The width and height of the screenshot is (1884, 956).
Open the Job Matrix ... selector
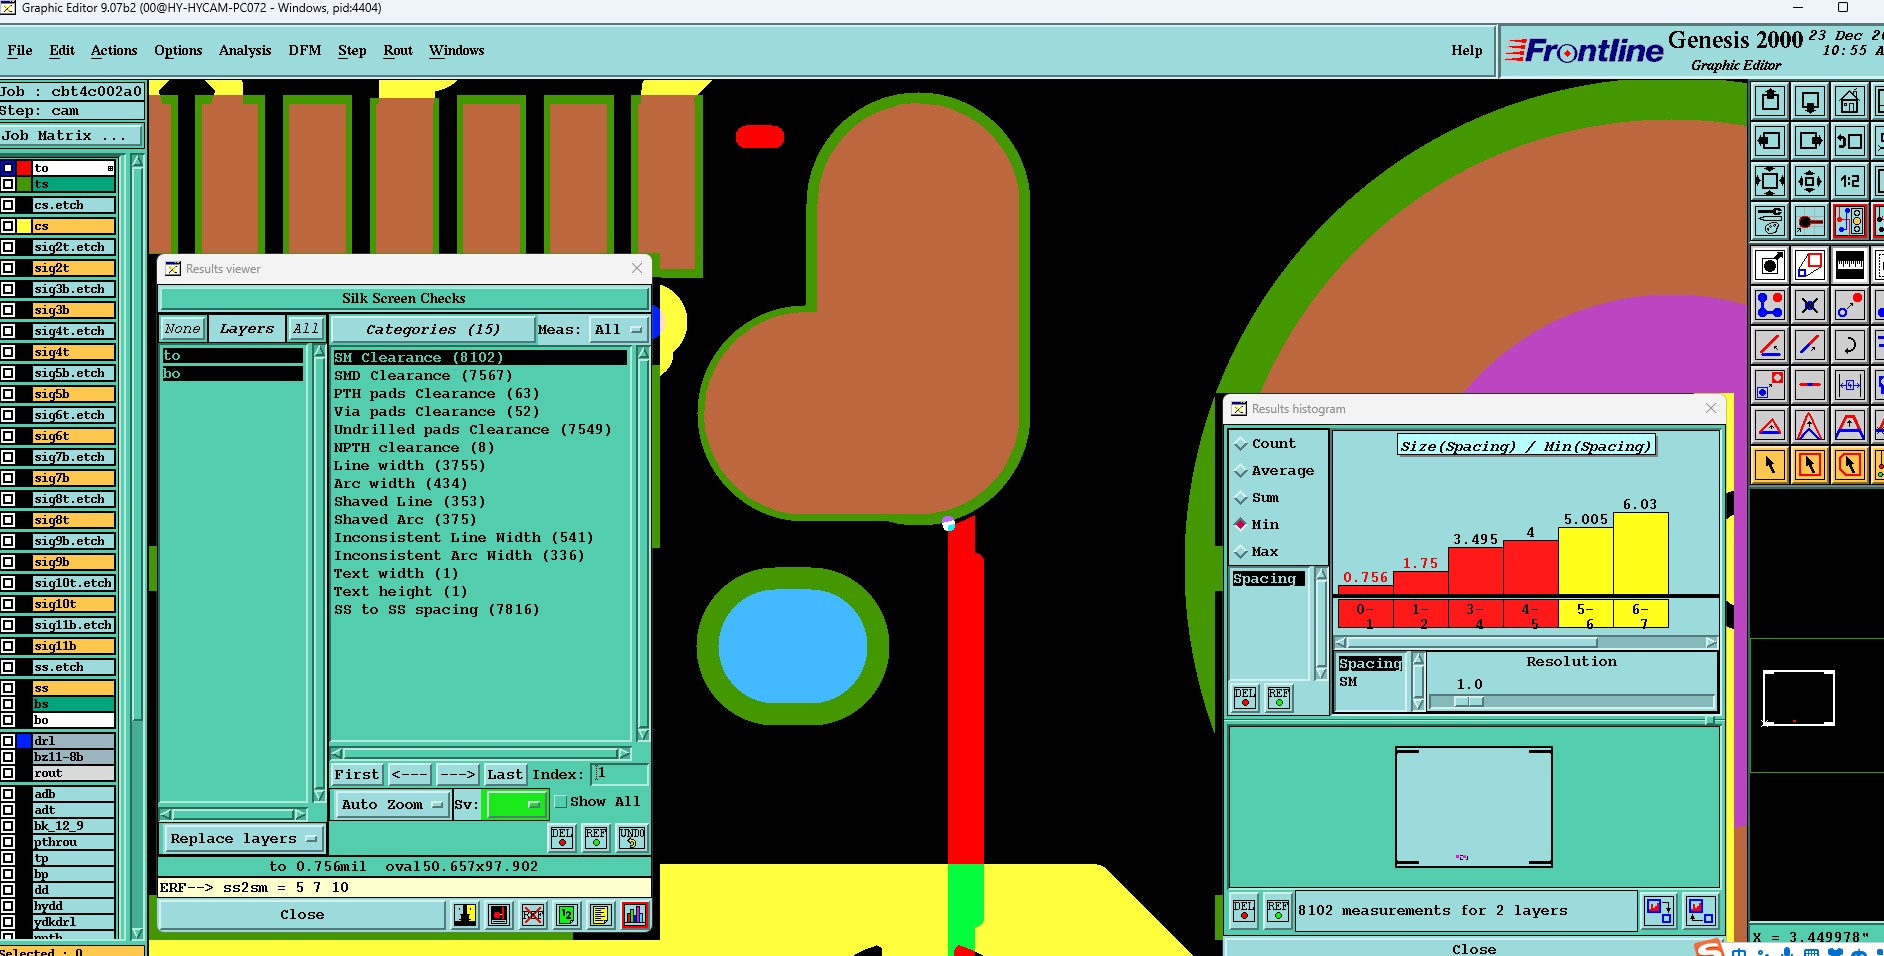tap(72, 136)
